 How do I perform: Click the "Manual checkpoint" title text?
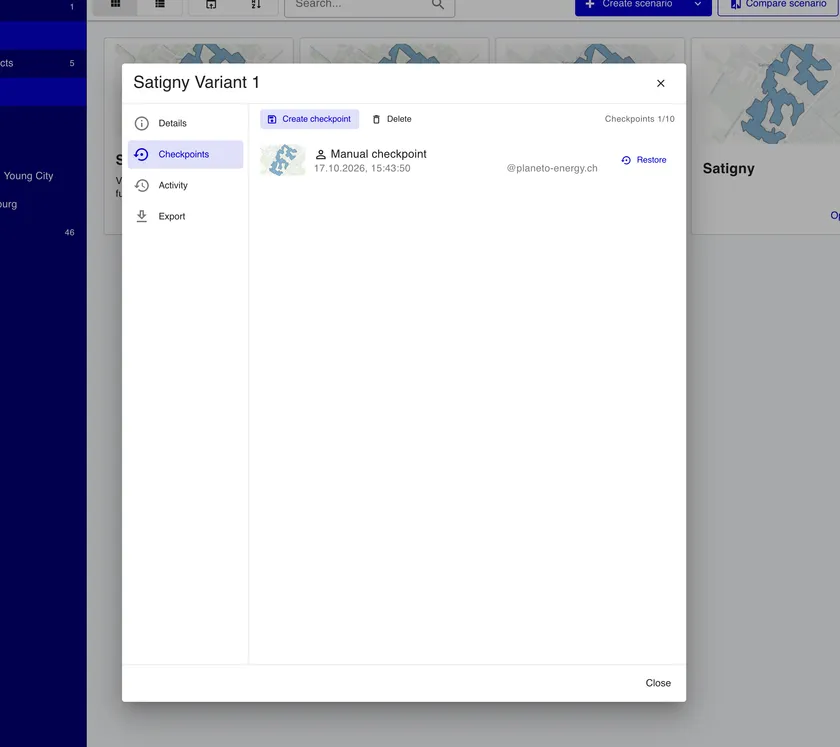(378, 154)
